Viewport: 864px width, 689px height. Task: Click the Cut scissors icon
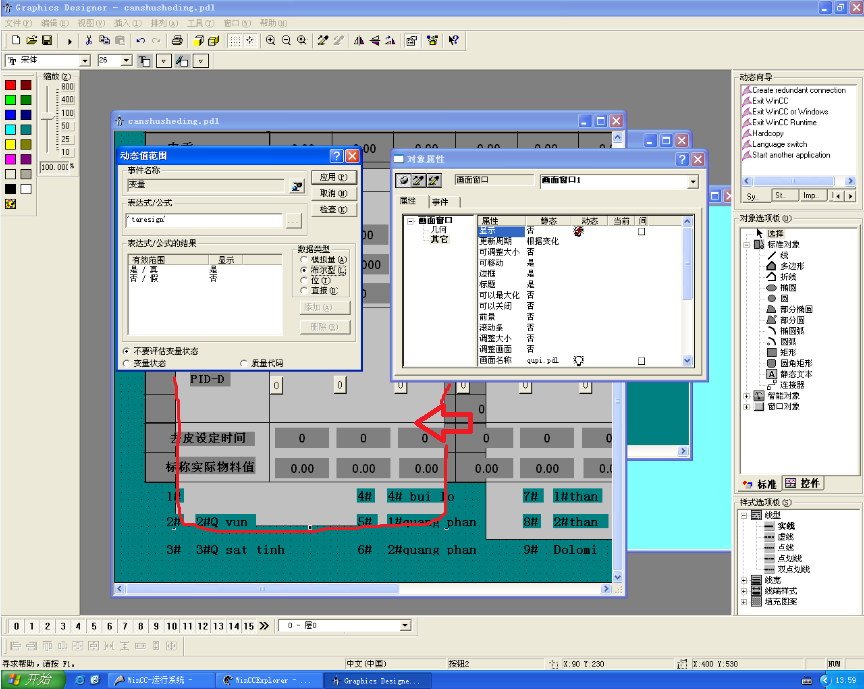(89, 41)
